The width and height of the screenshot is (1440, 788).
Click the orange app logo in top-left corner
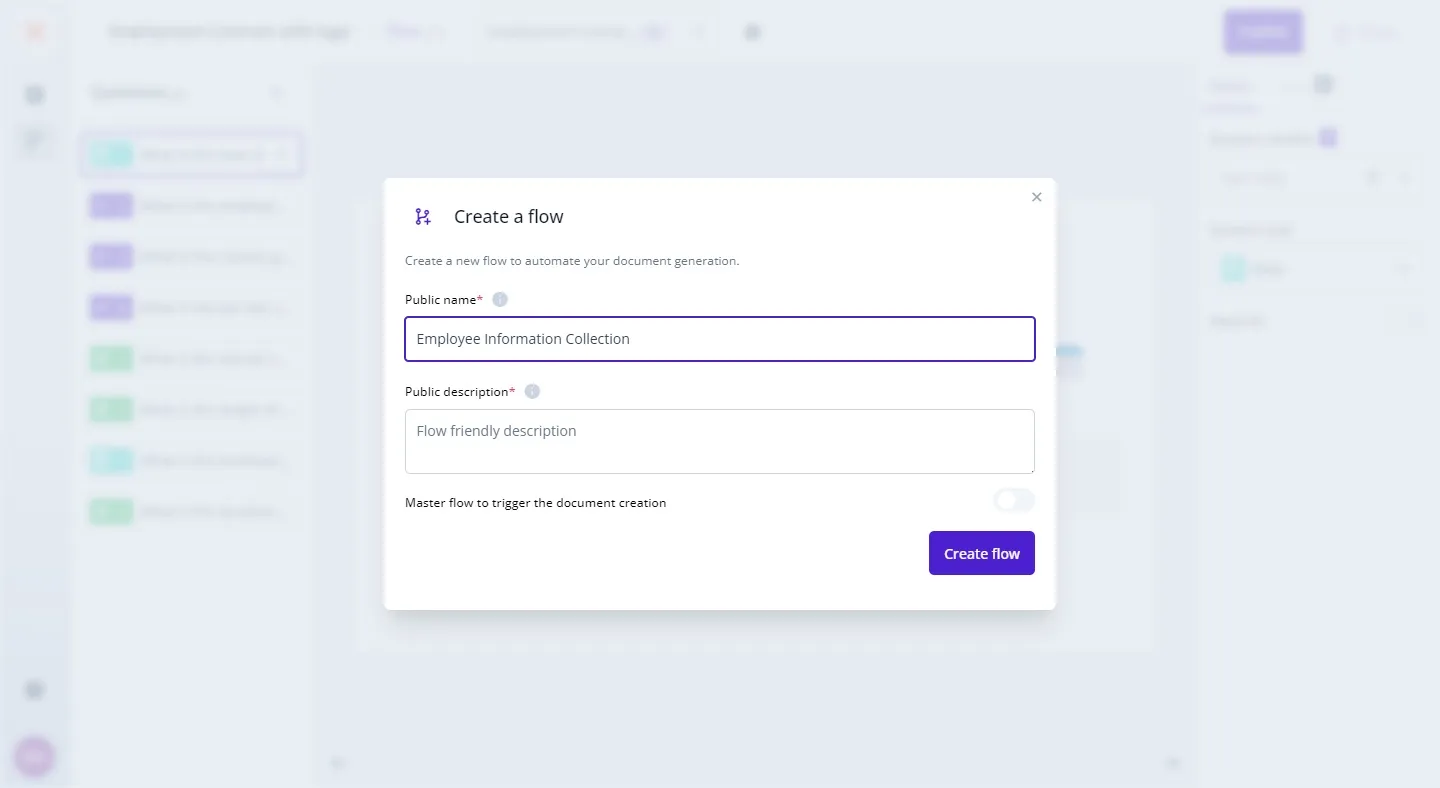tap(35, 32)
